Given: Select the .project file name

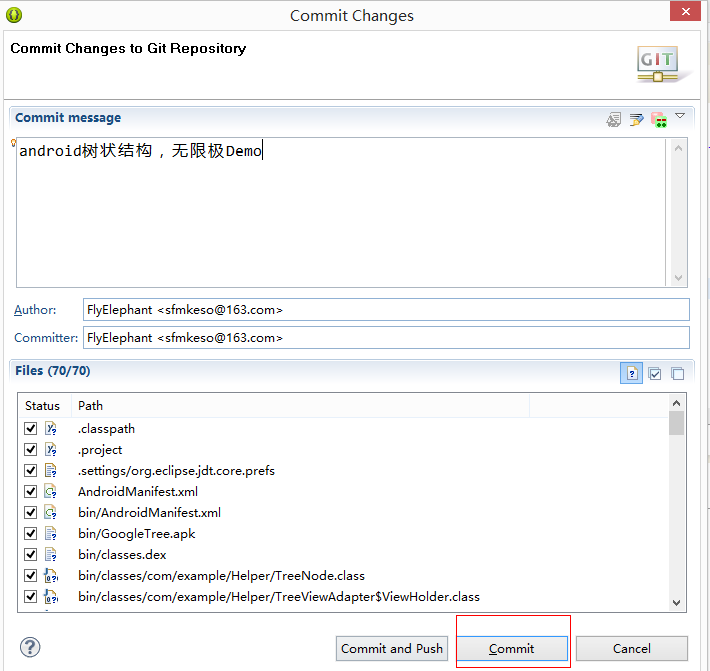Looking at the screenshot, I should pyautogui.click(x=100, y=450).
